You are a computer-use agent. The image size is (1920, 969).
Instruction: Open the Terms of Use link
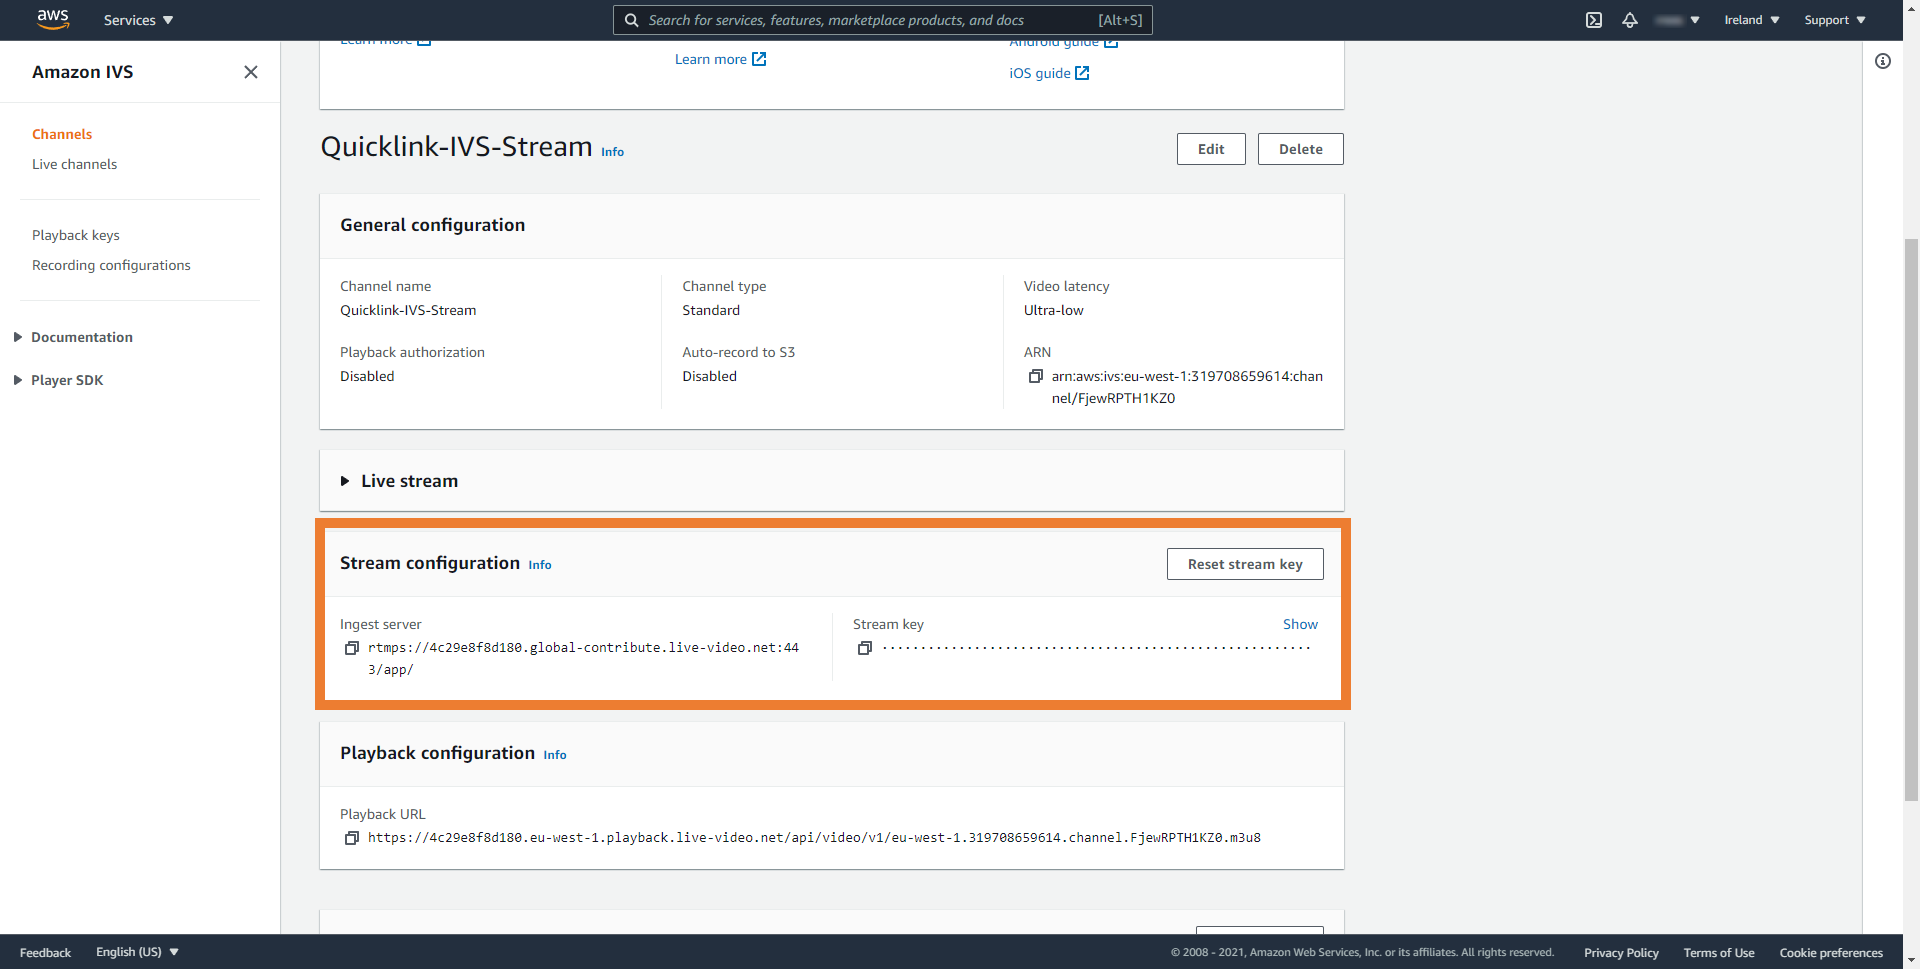click(1719, 953)
